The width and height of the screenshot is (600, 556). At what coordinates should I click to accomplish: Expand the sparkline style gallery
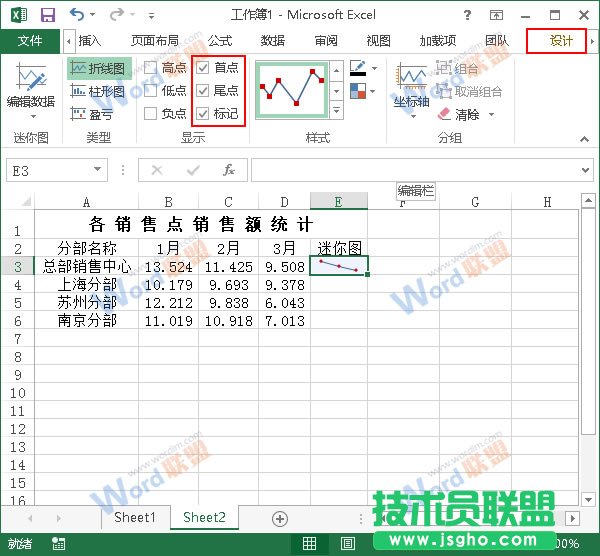(336, 113)
